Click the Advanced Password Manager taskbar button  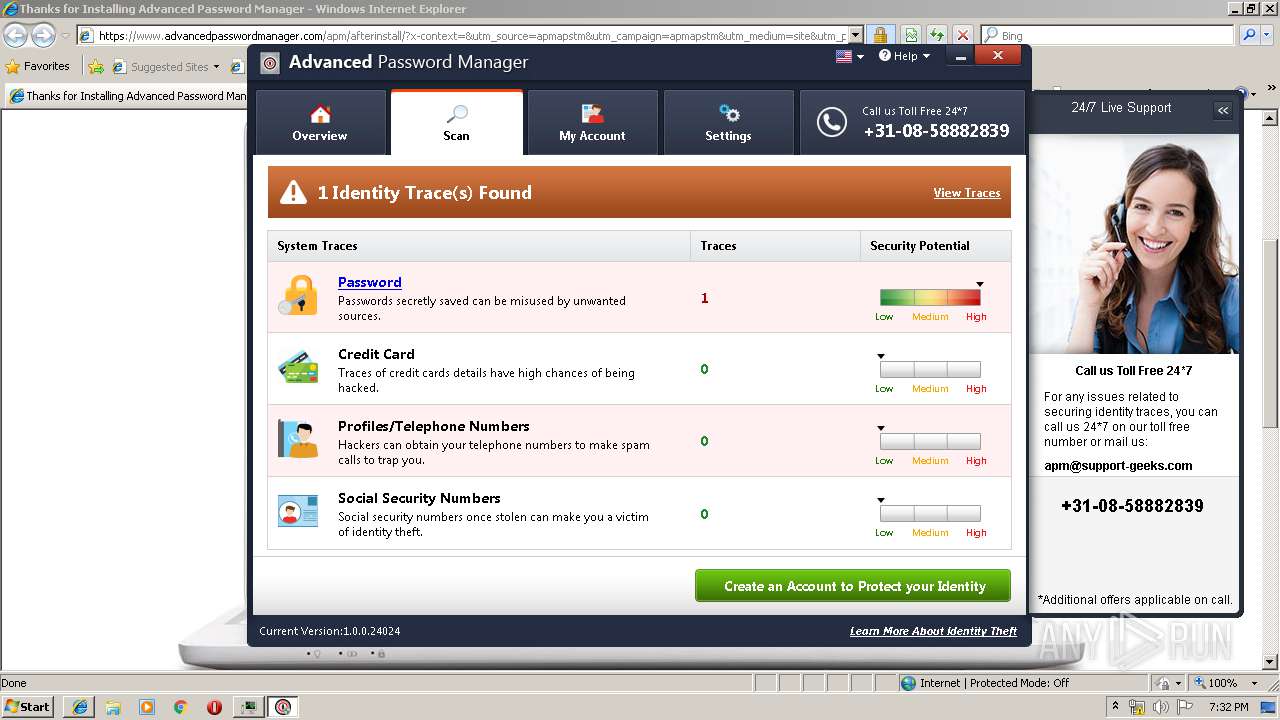283,707
